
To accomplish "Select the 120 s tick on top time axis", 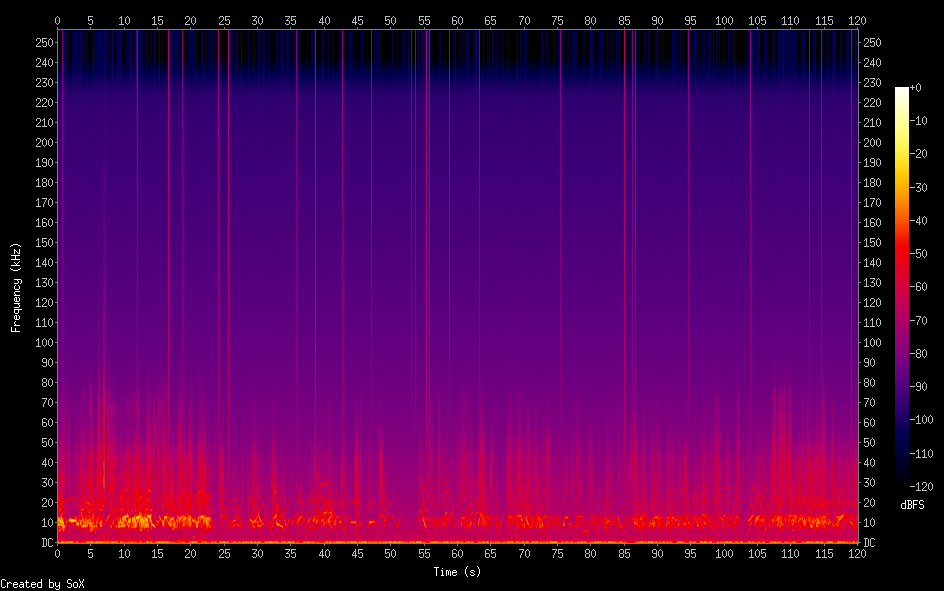I will 857,20.
